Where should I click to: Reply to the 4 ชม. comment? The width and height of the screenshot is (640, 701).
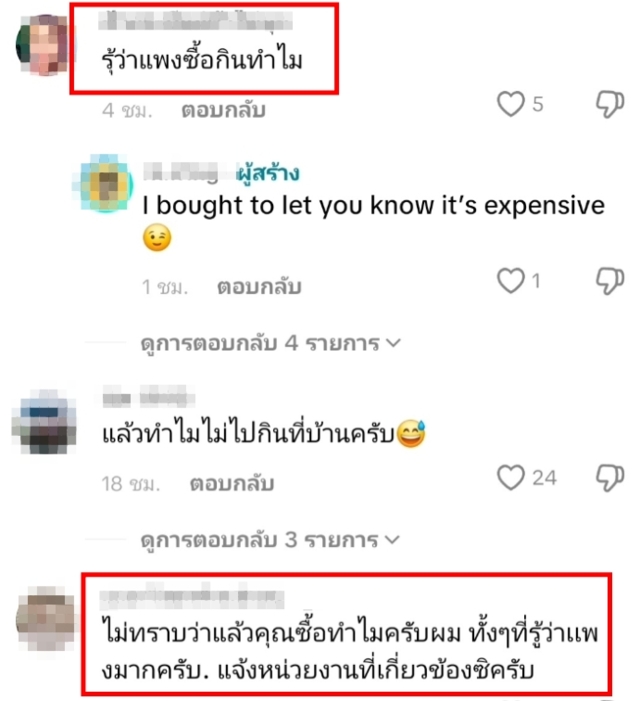pyautogui.click(x=223, y=110)
